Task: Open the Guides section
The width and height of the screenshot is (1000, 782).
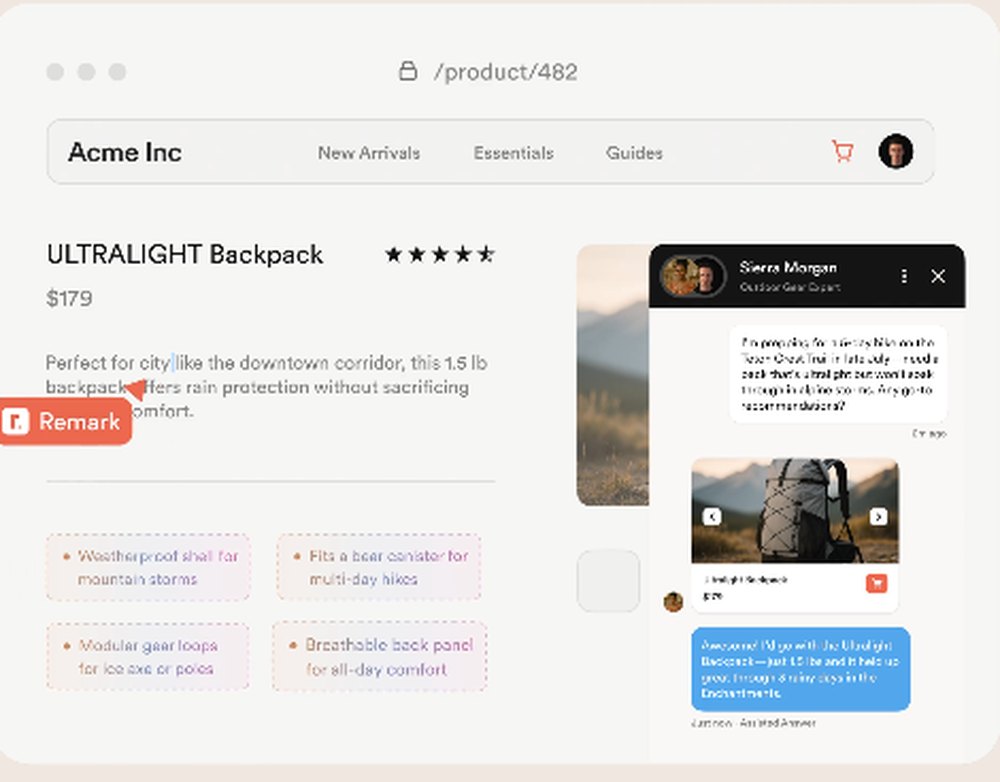Action: tap(634, 153)
